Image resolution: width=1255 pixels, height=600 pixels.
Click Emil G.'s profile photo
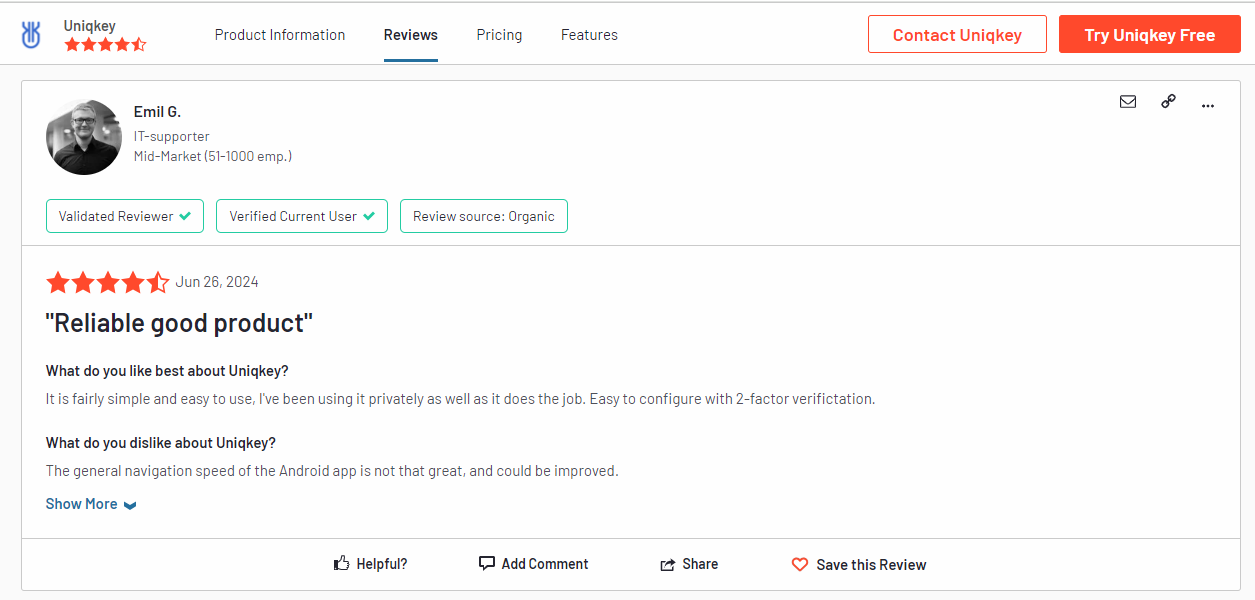[x=84, y=136]
